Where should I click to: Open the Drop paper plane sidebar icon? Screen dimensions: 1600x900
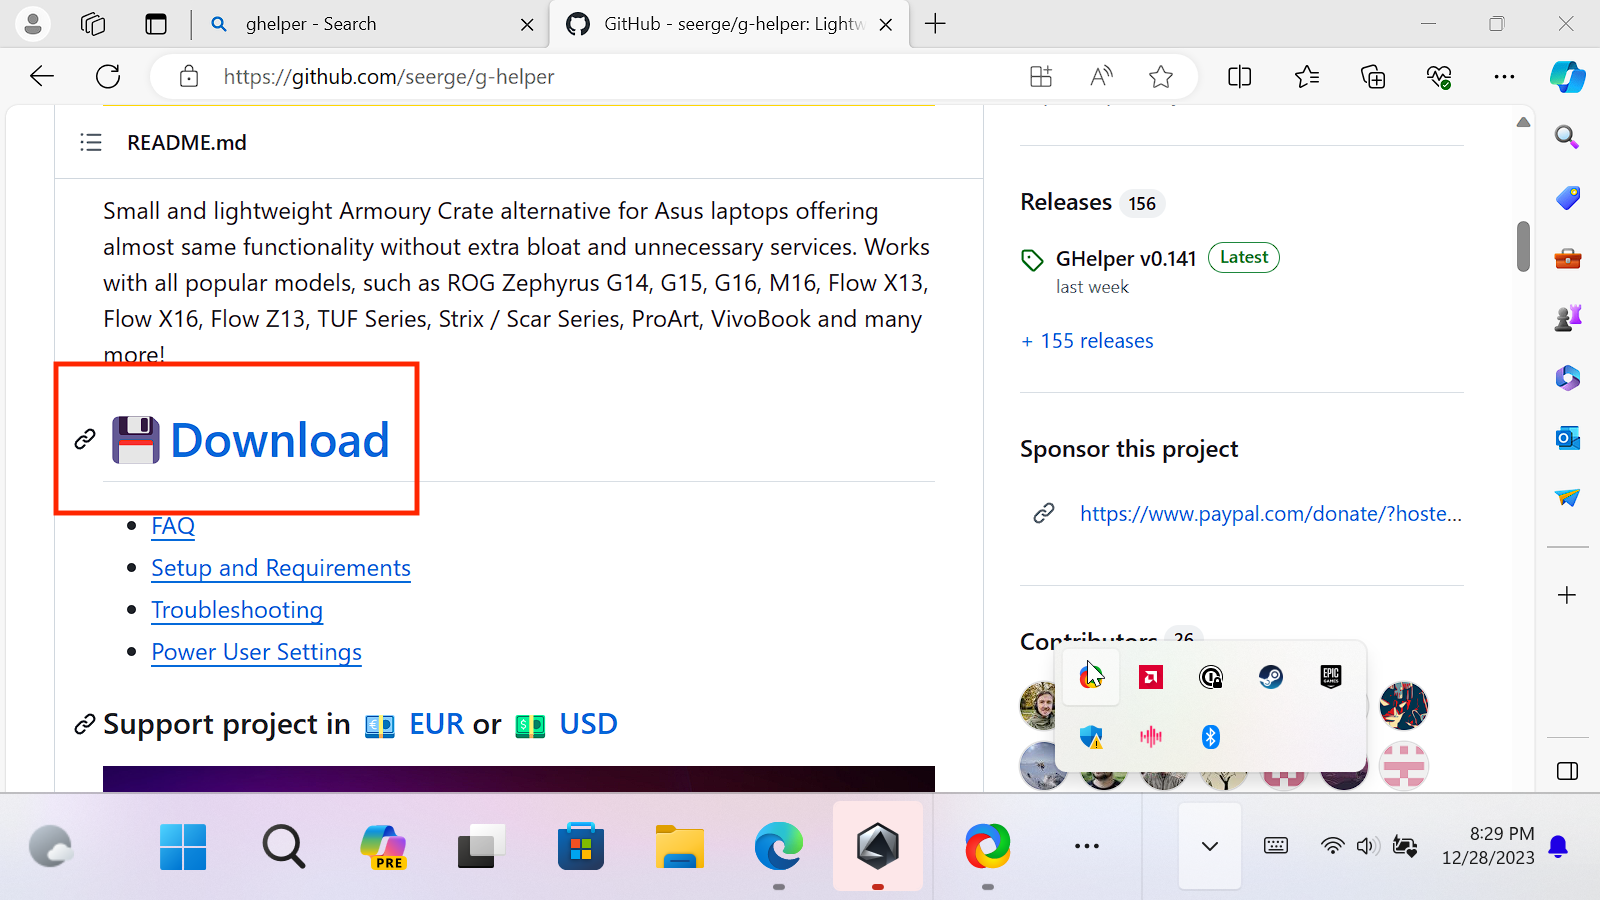(x=1567, y=497)
